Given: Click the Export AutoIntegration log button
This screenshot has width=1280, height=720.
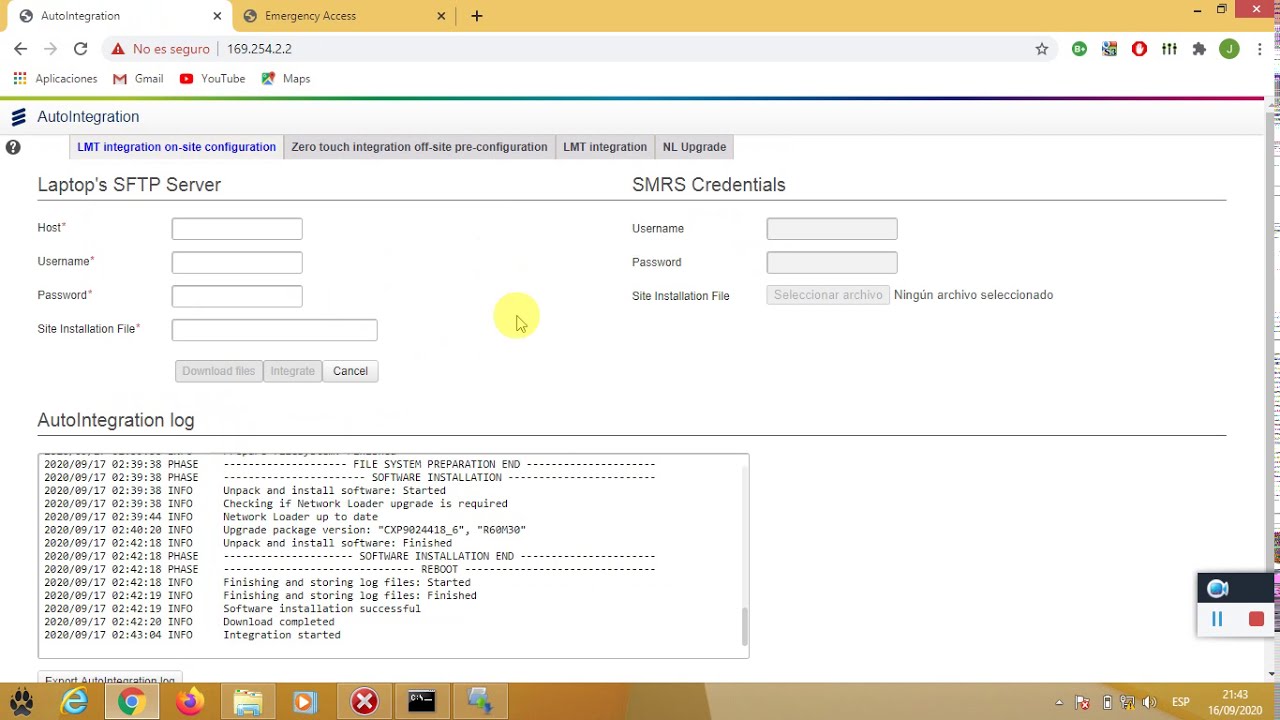Looking at the screenshot, I should 110,680.
